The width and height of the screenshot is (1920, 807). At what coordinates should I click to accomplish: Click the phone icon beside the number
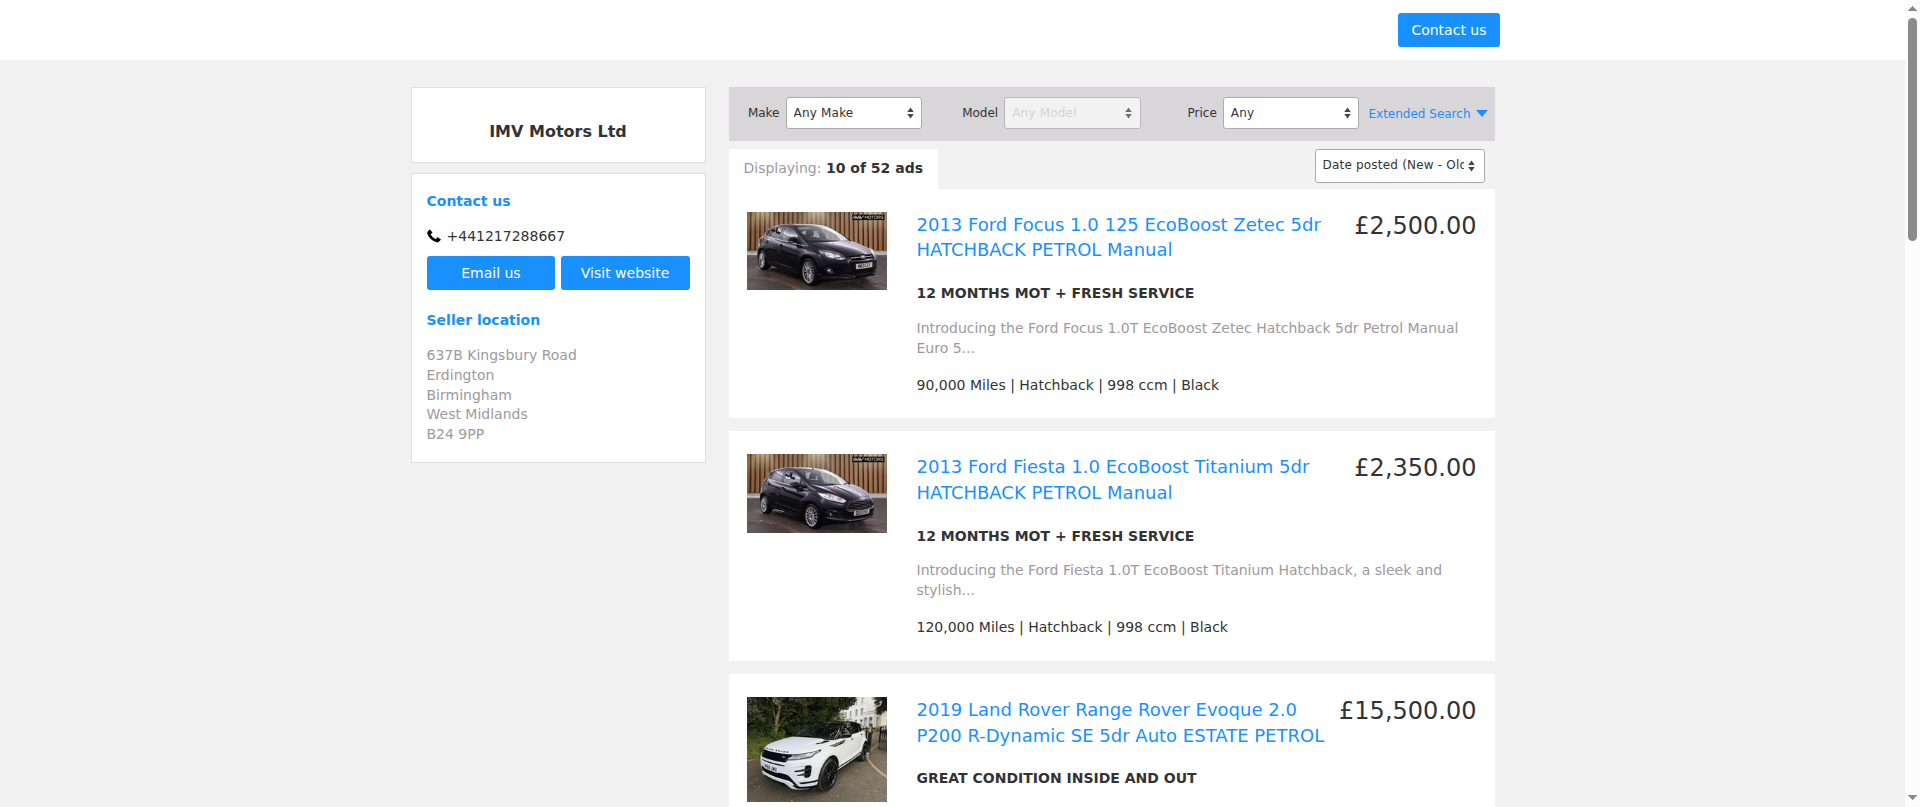click(434, 237)
